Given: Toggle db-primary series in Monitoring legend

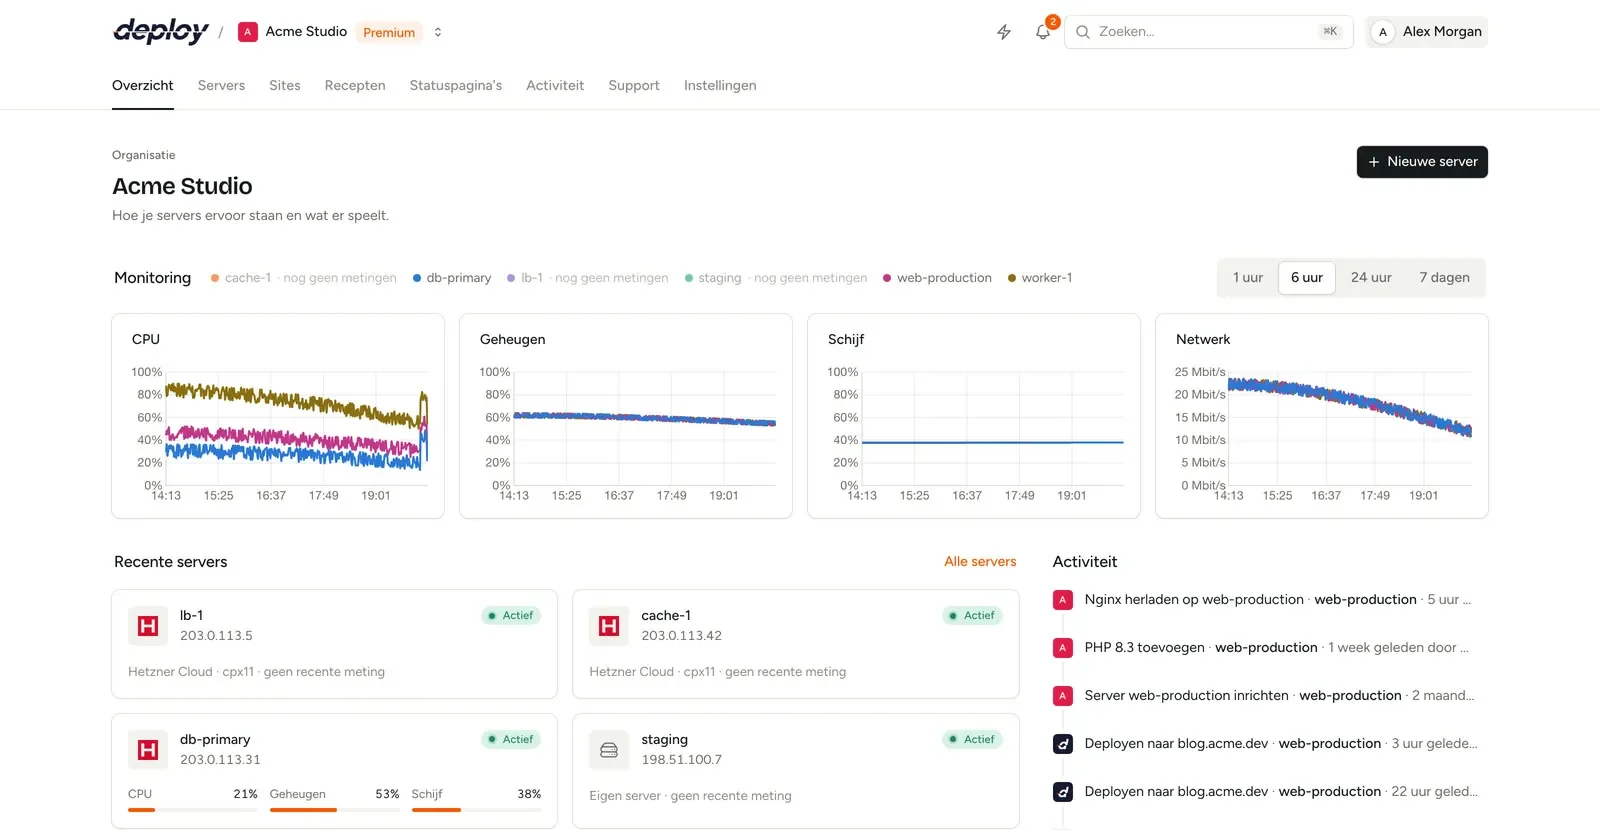Looking at the screenshot, I should pos(452,278).
